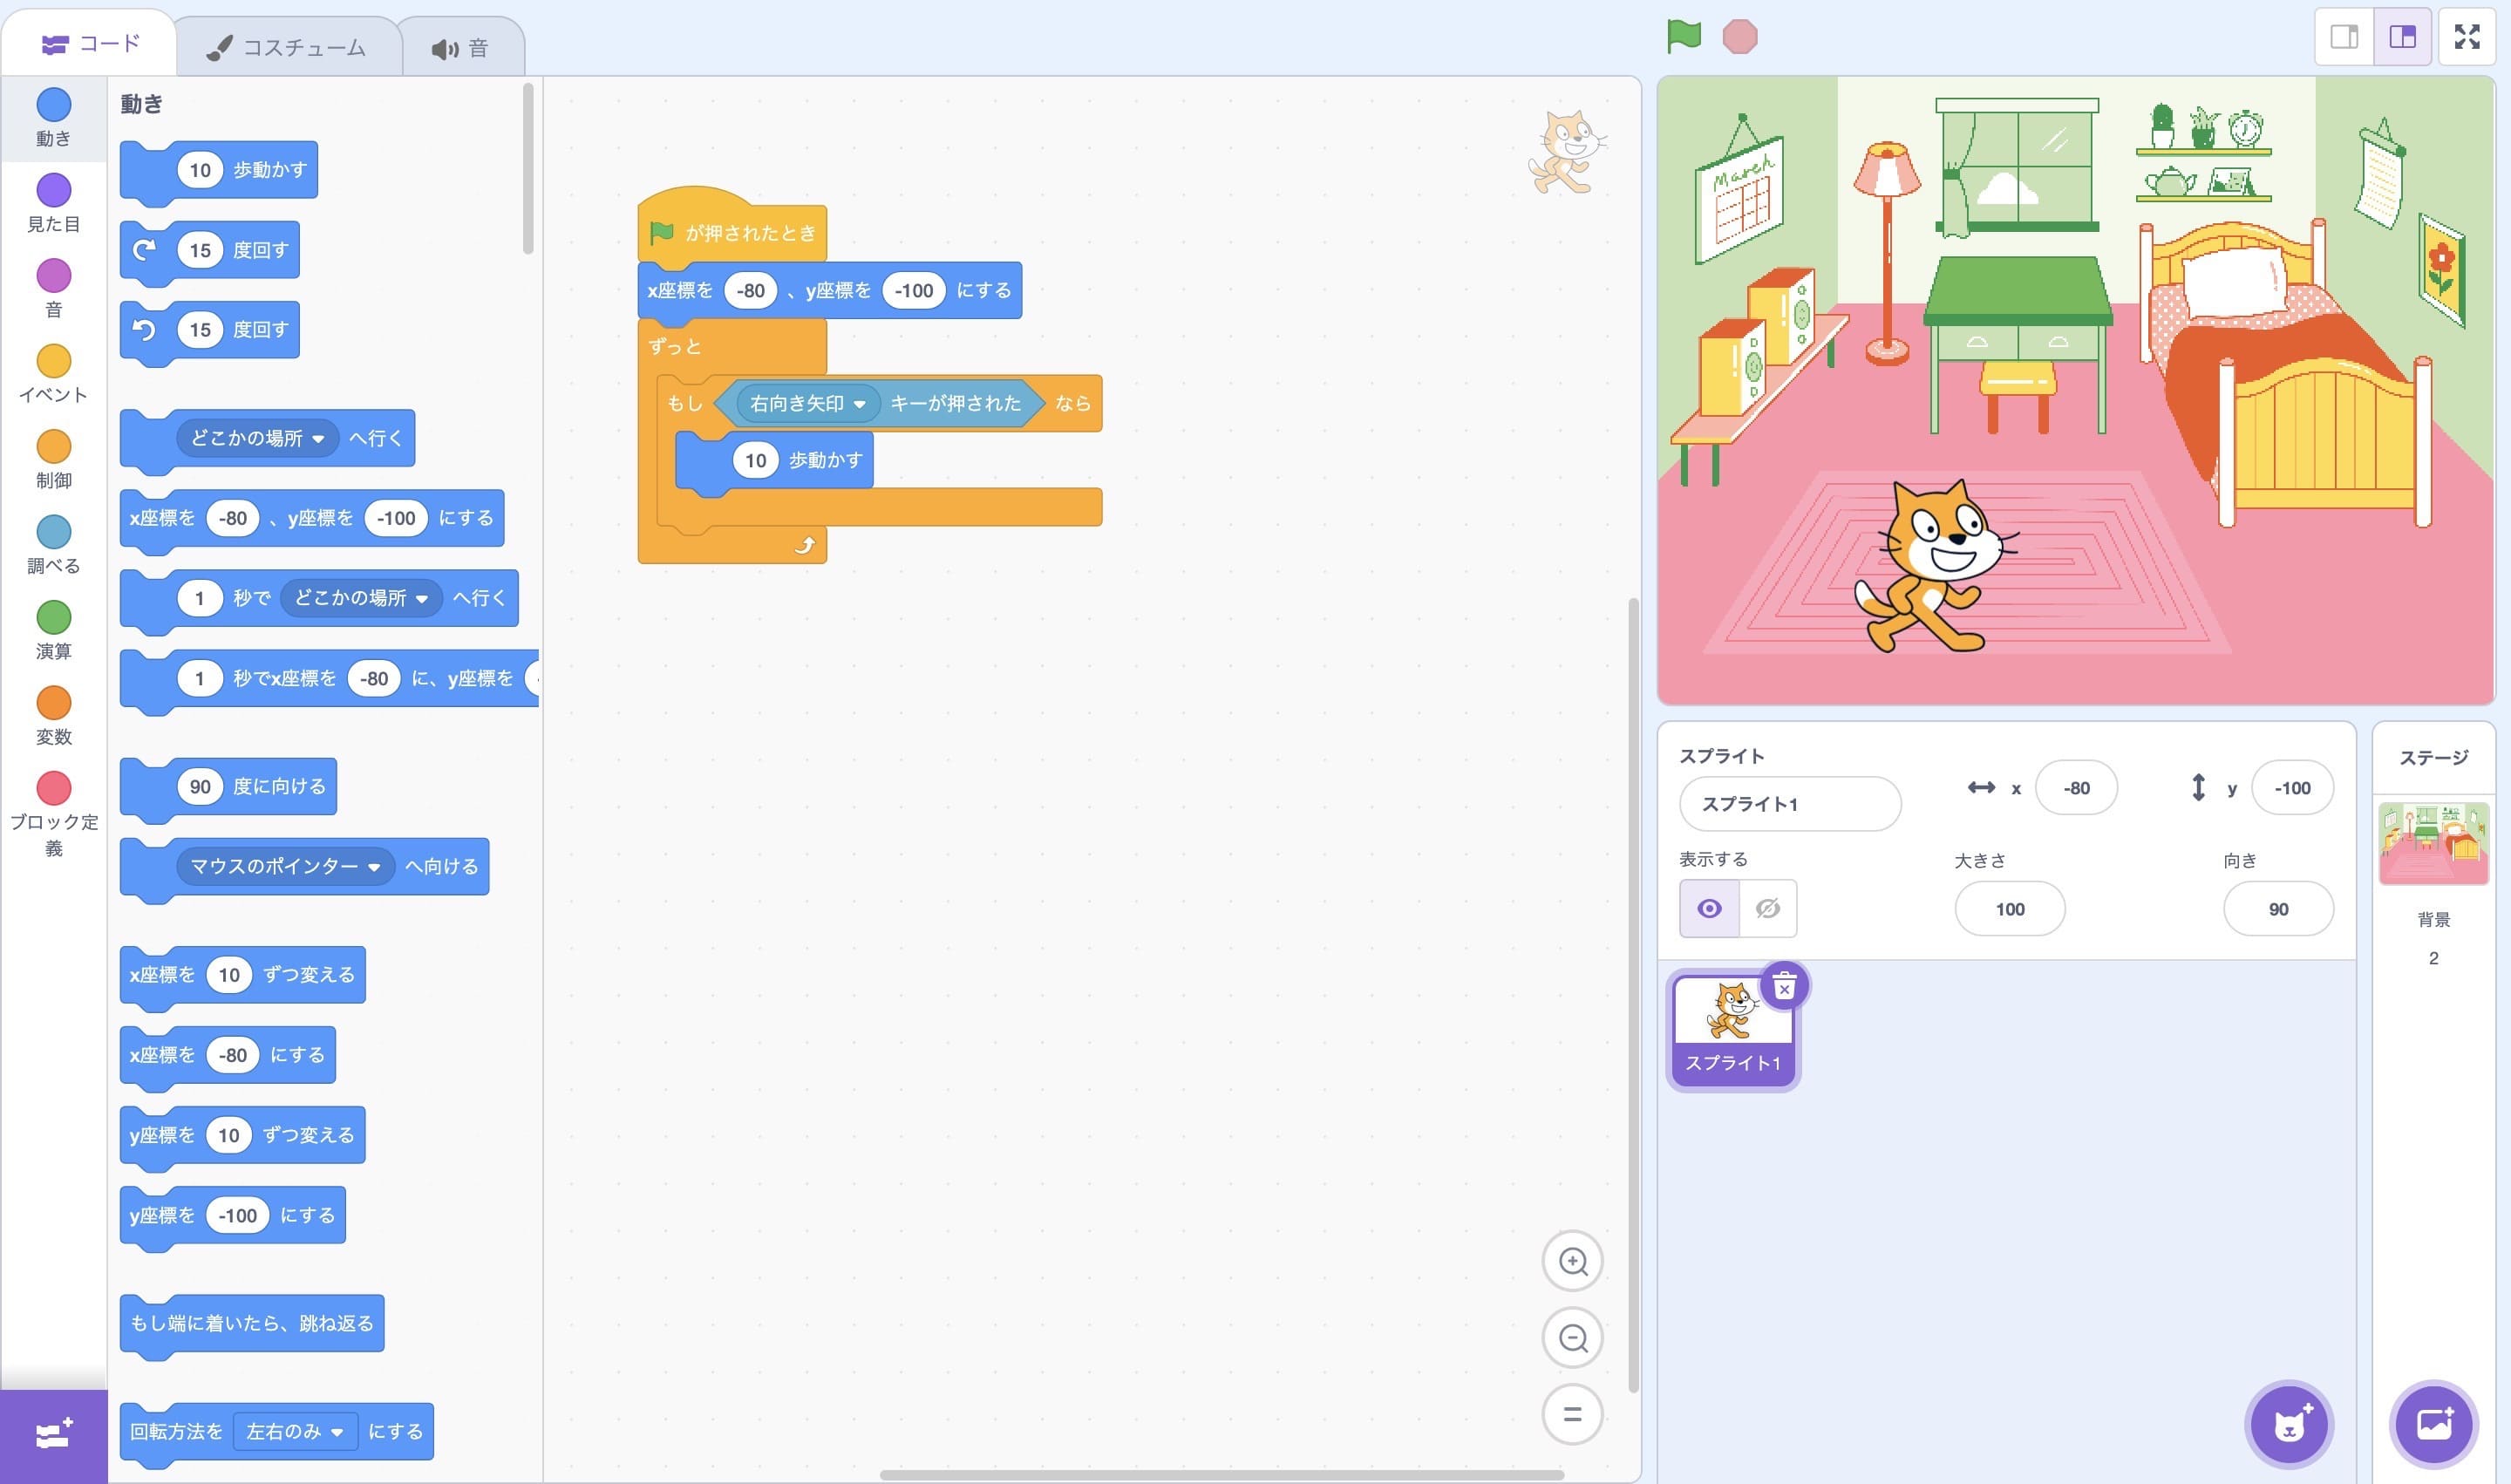
Task: Select the 変数 block category
Action: (x=54, y=716)
